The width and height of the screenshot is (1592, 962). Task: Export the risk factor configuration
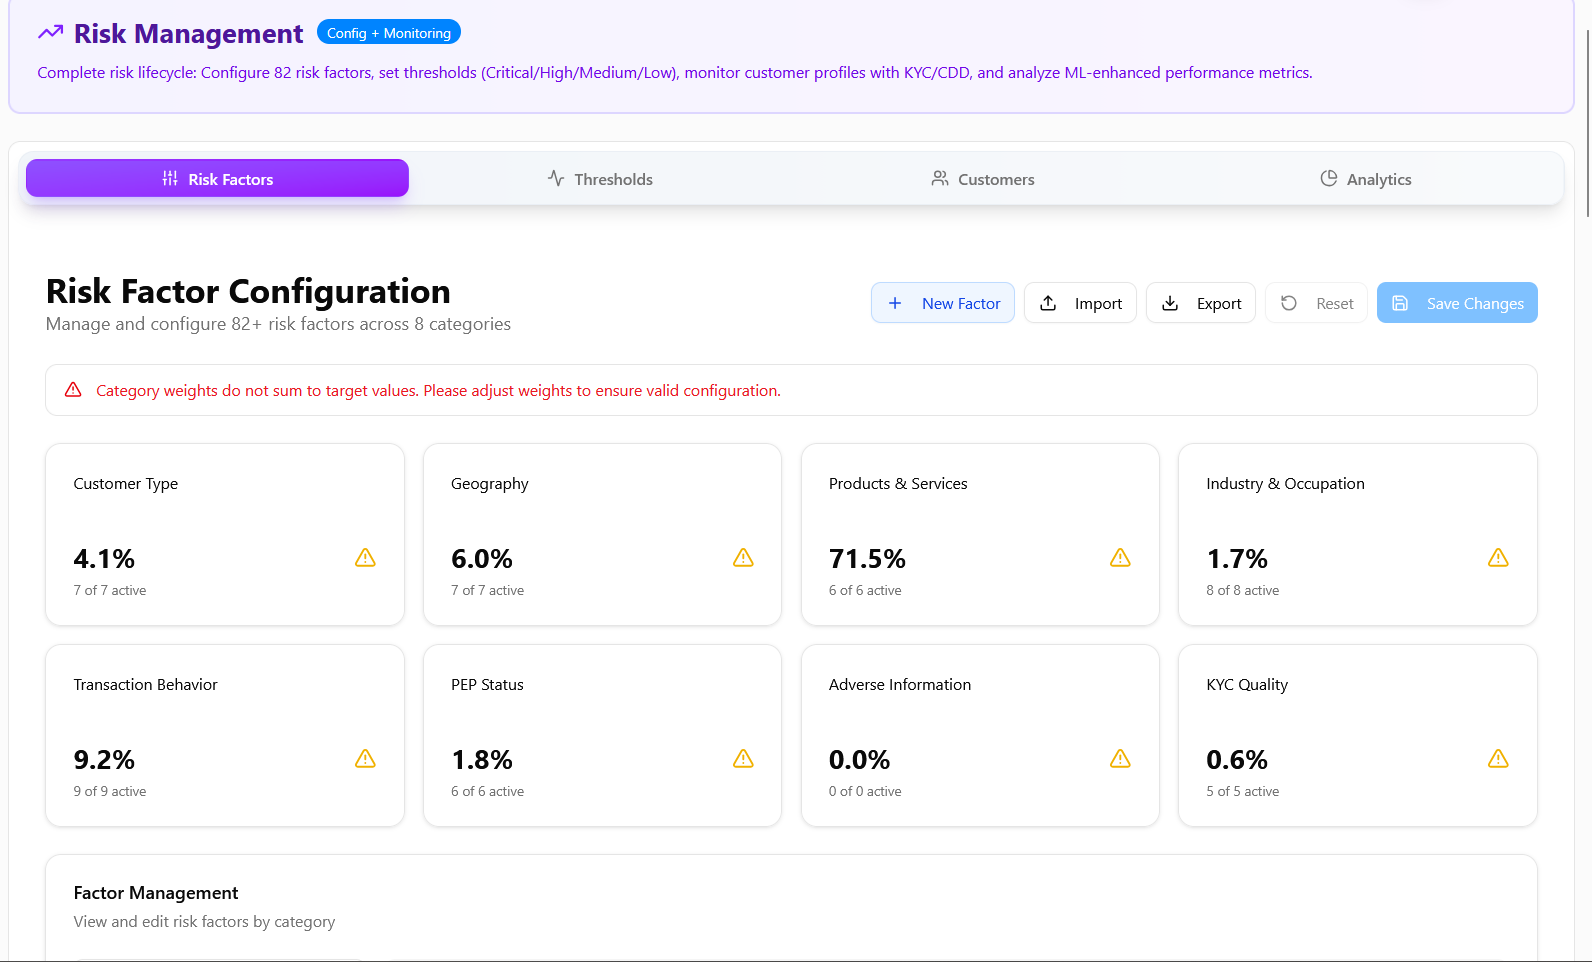pos(1200,303)
